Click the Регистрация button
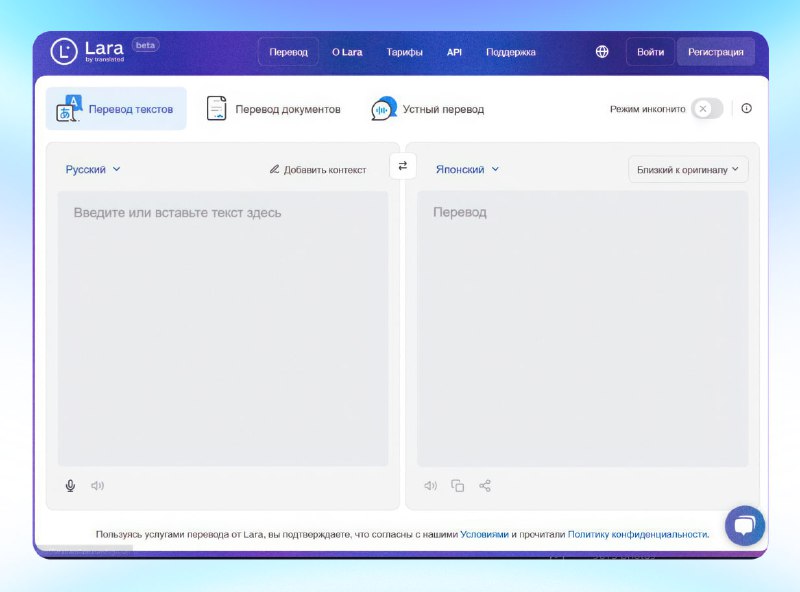Image resolution: width=800 pixels, height=592 pixels. 716,50
